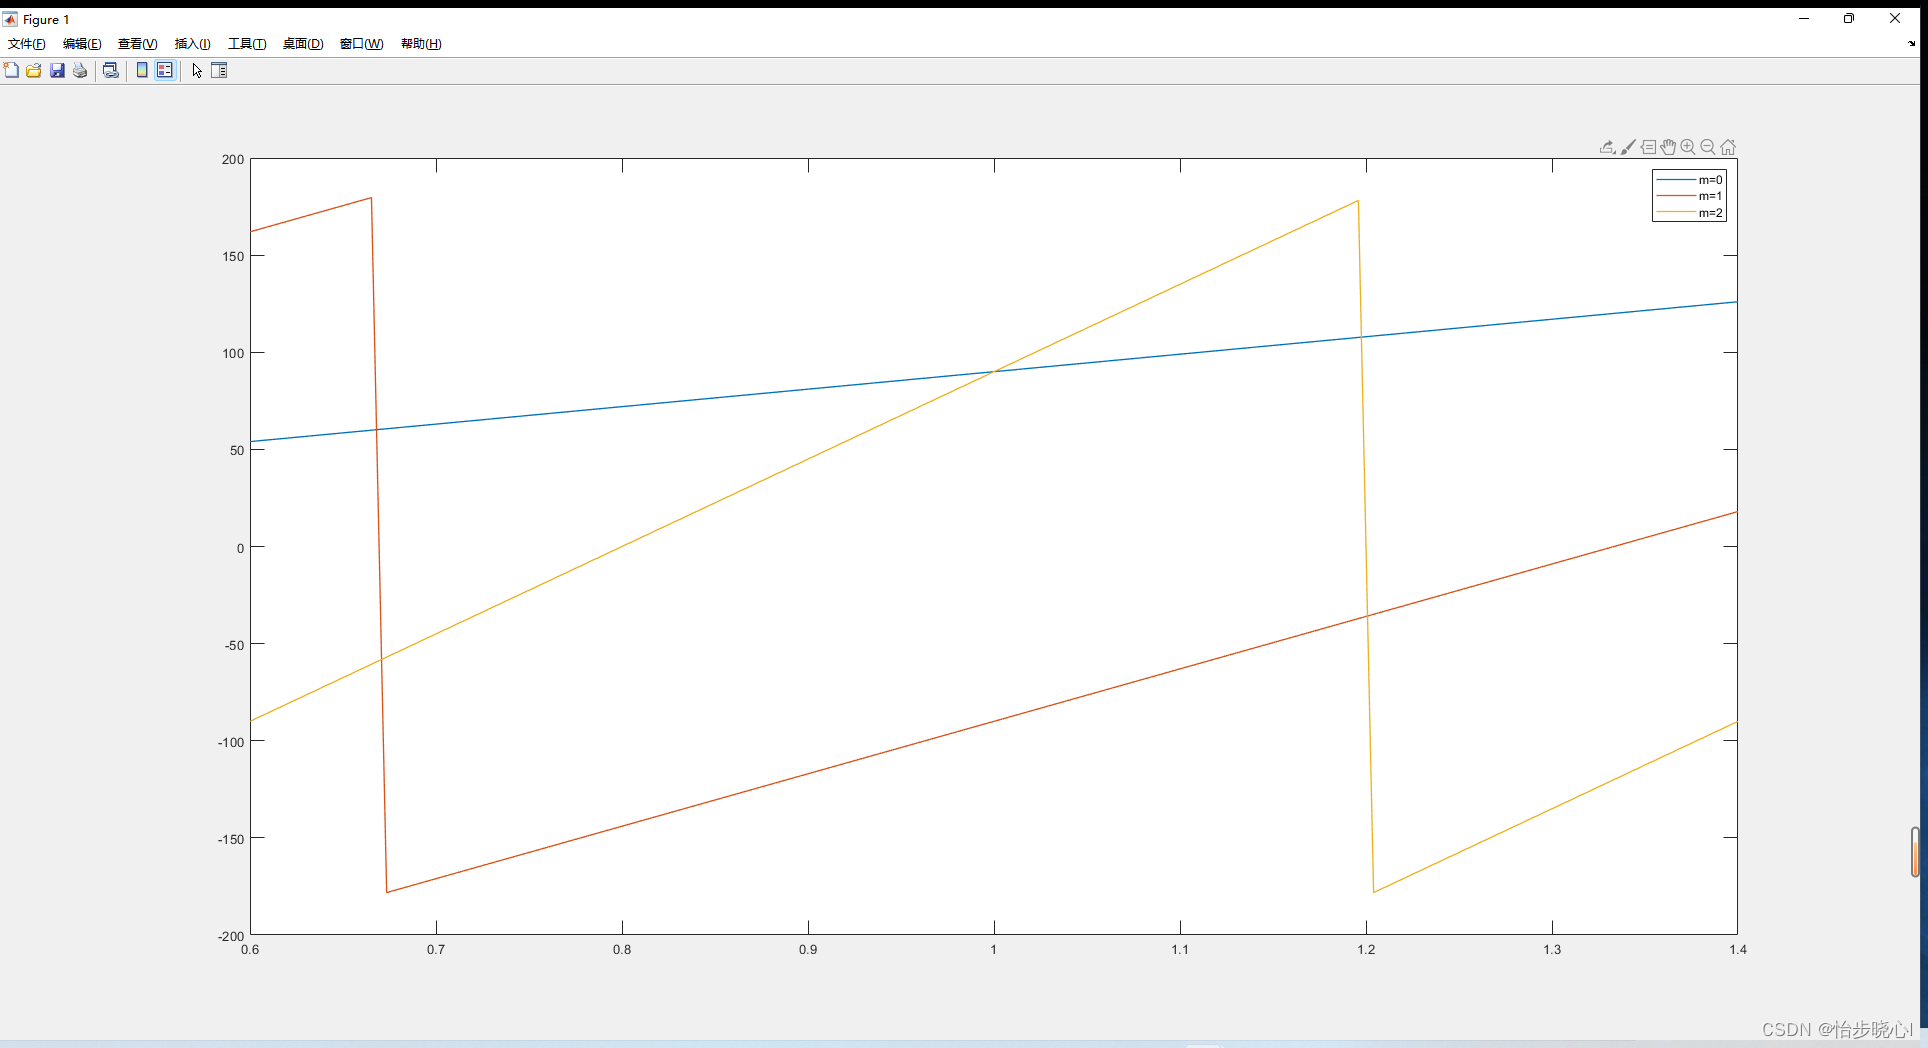This screenshot has height=1048, width=1928.
Task: Open the 编辑(E) menu
Action: click(x=82, y=44)
